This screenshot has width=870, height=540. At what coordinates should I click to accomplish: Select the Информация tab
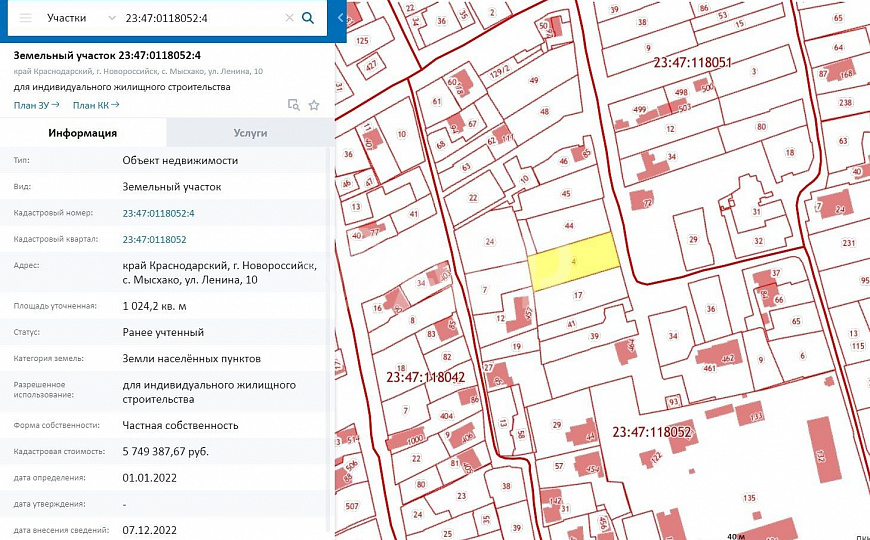pyautogui.click(x=83, y=133)
